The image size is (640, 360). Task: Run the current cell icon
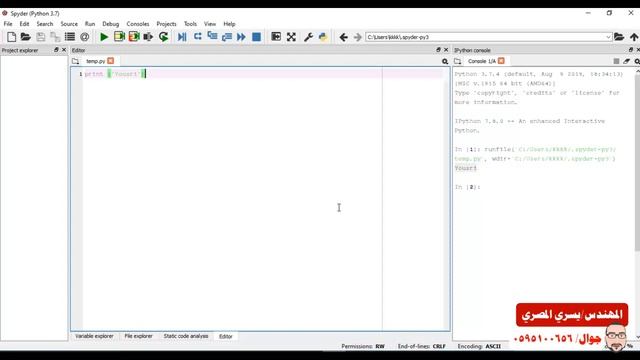point(119,37)
